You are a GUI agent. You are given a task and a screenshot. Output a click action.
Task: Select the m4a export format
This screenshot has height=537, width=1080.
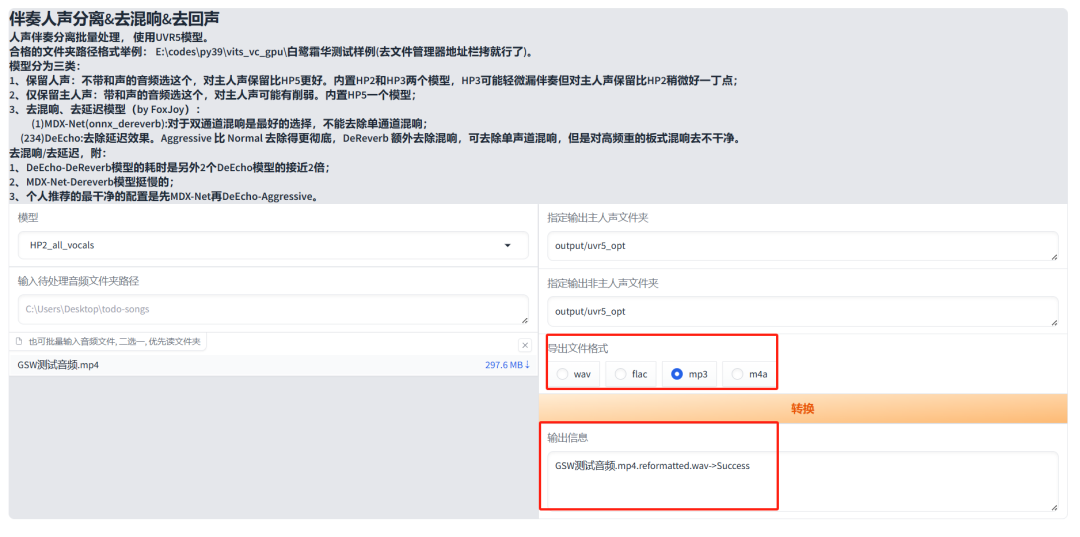[x=749, y=374]
